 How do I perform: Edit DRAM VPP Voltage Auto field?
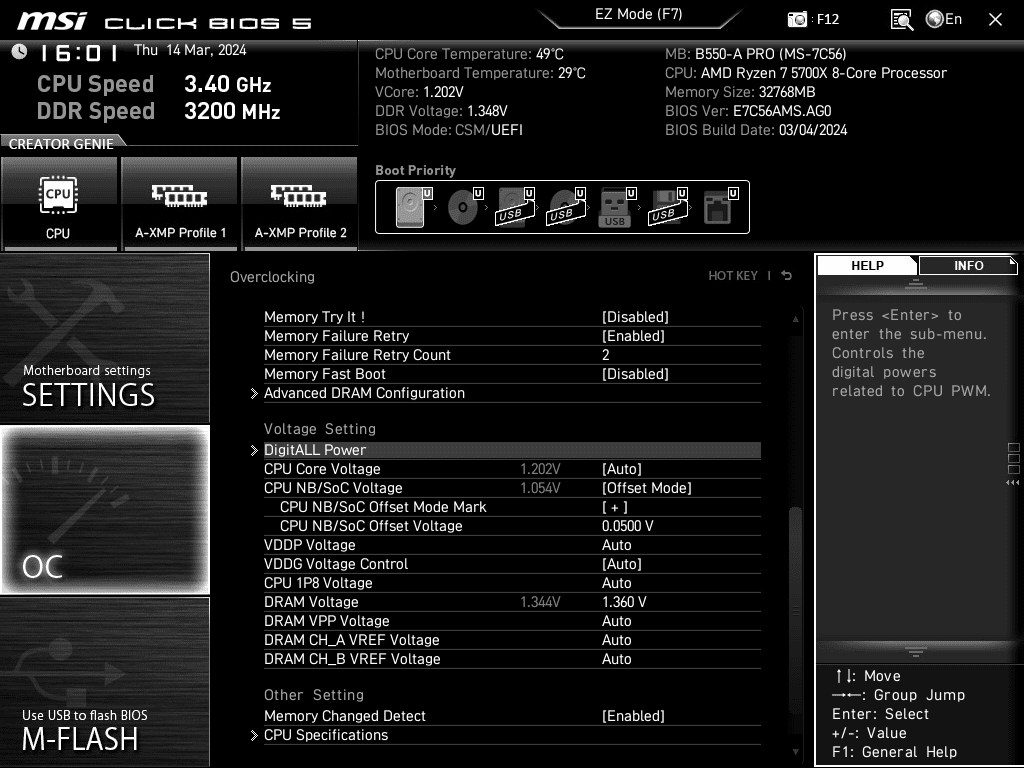[x=616, y=620]
